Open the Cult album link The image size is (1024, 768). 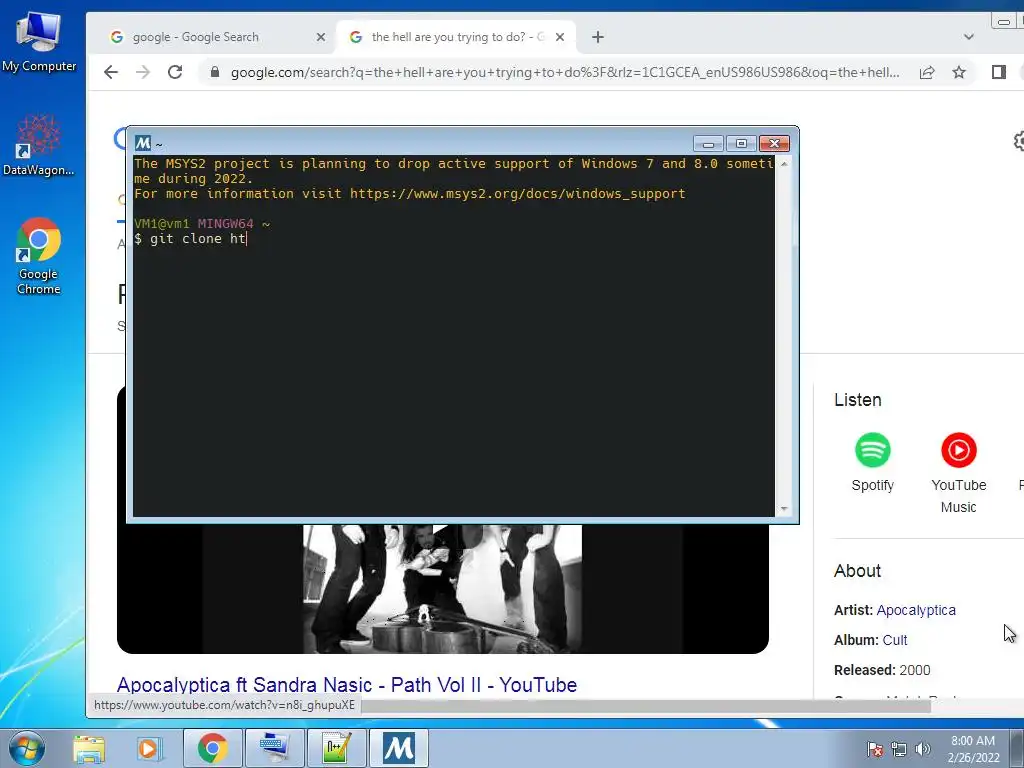point(895,640)
